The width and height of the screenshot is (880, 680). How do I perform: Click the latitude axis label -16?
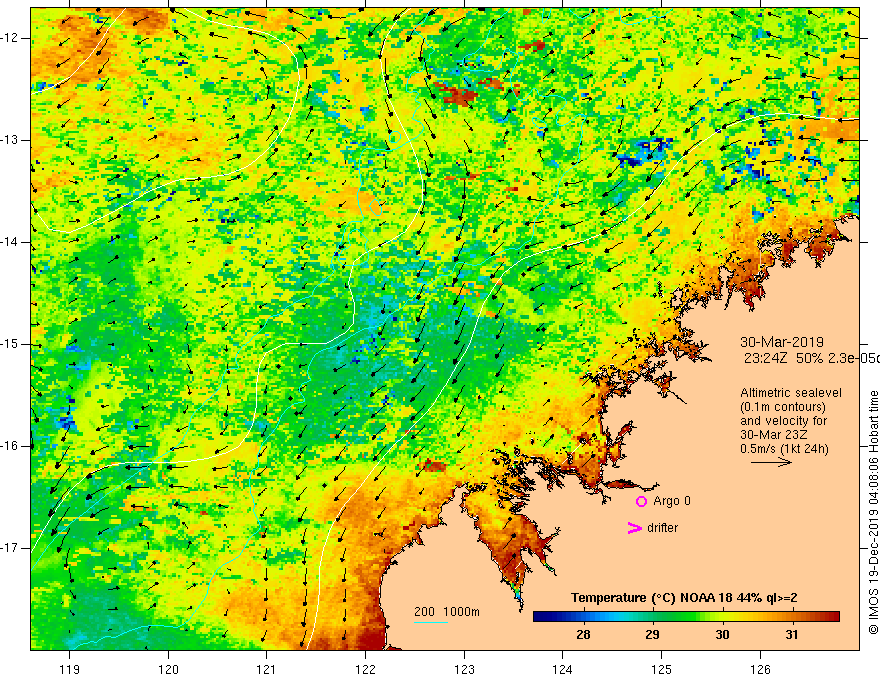click(x=10, y=446)
